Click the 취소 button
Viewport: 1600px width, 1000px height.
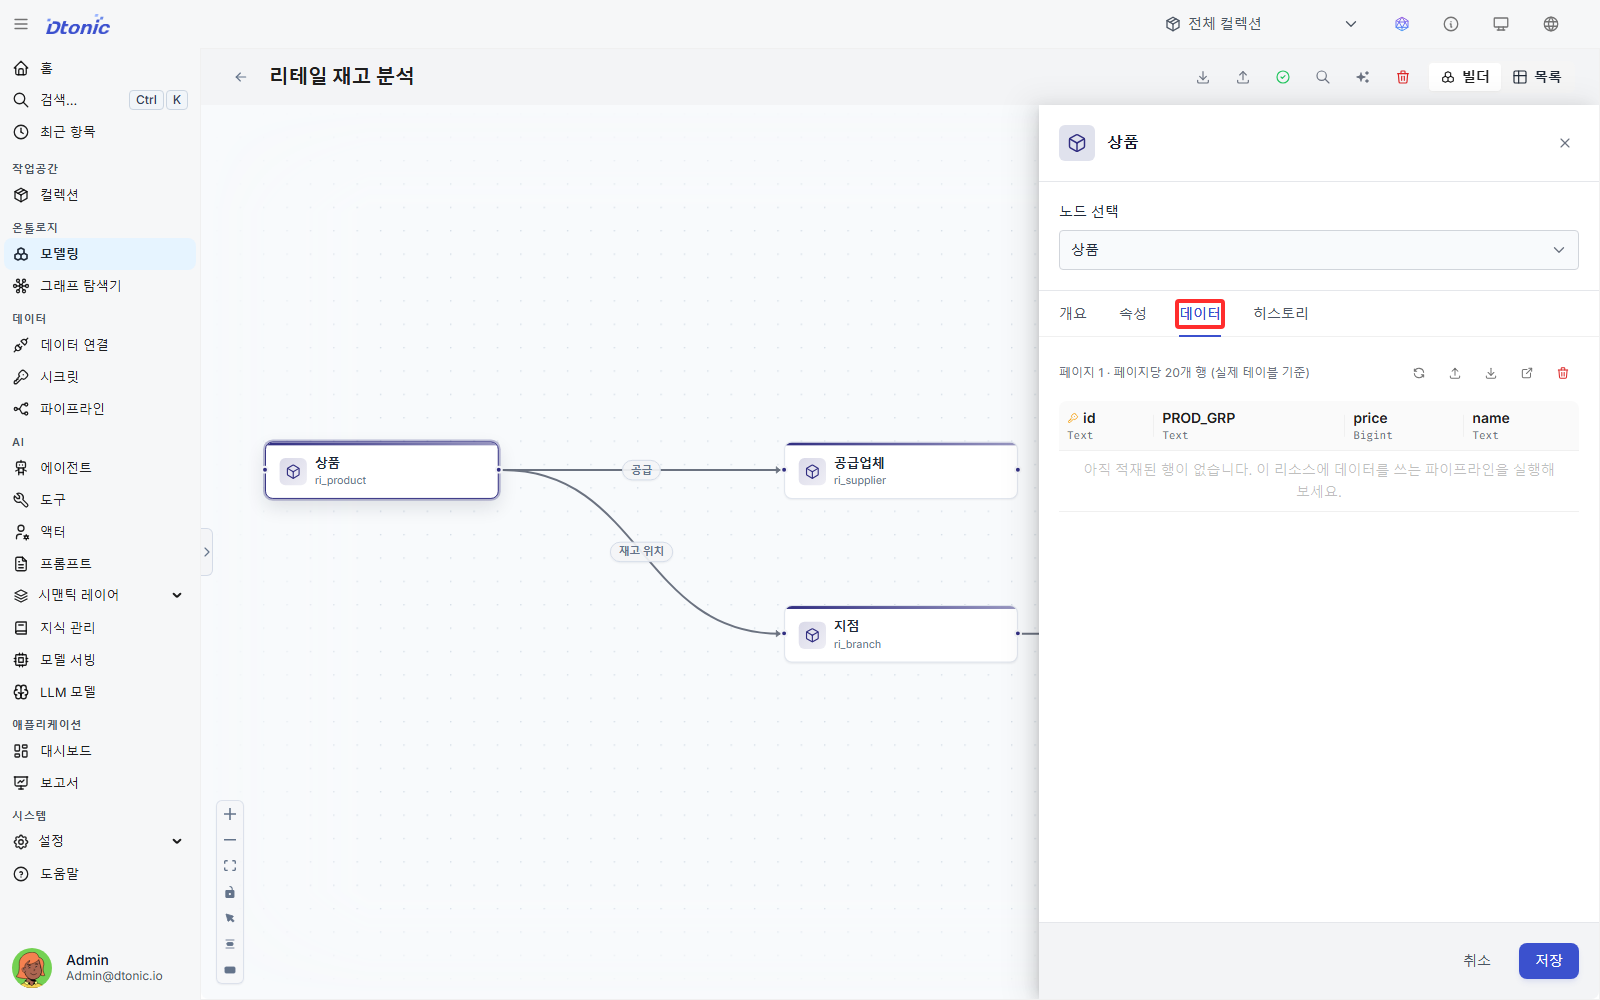tap(1477, 961)
